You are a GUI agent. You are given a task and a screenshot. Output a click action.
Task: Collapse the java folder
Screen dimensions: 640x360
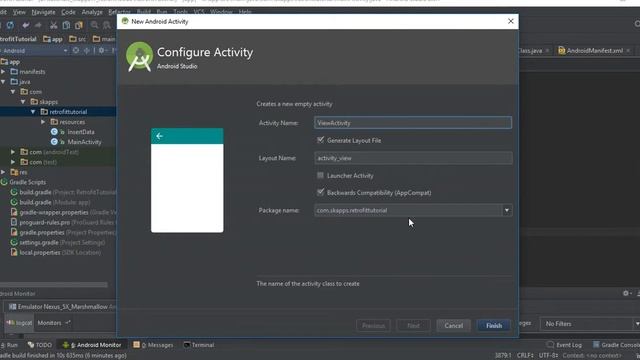click(3, 82)
